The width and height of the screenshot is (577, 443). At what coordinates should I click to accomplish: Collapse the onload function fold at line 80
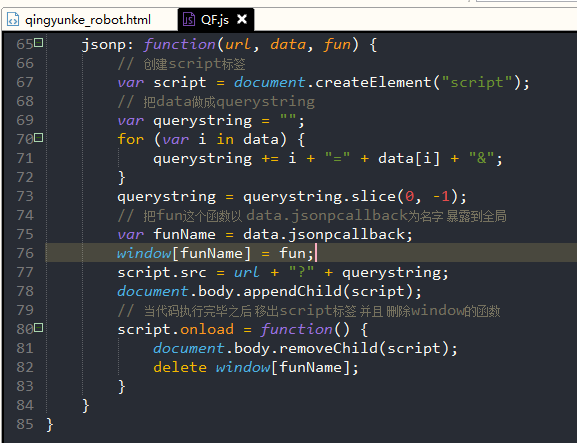(39, 327)
